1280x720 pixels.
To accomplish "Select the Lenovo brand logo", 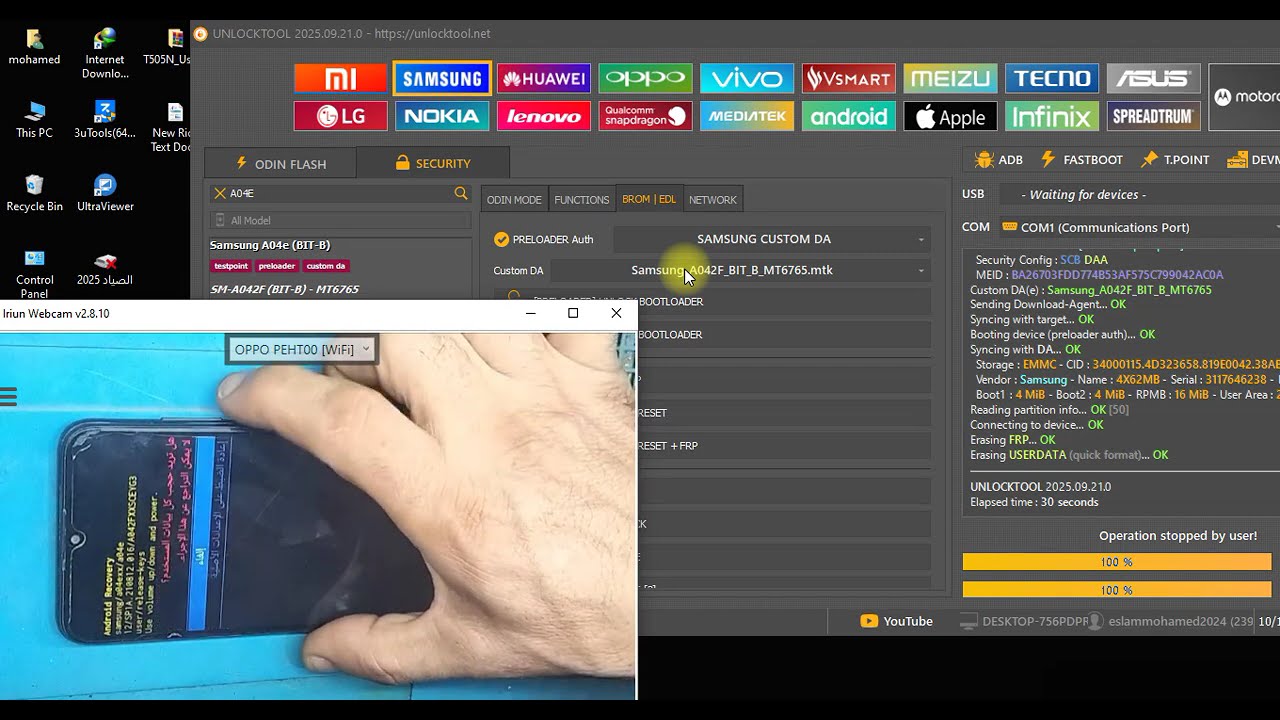I will pos(544,116).
